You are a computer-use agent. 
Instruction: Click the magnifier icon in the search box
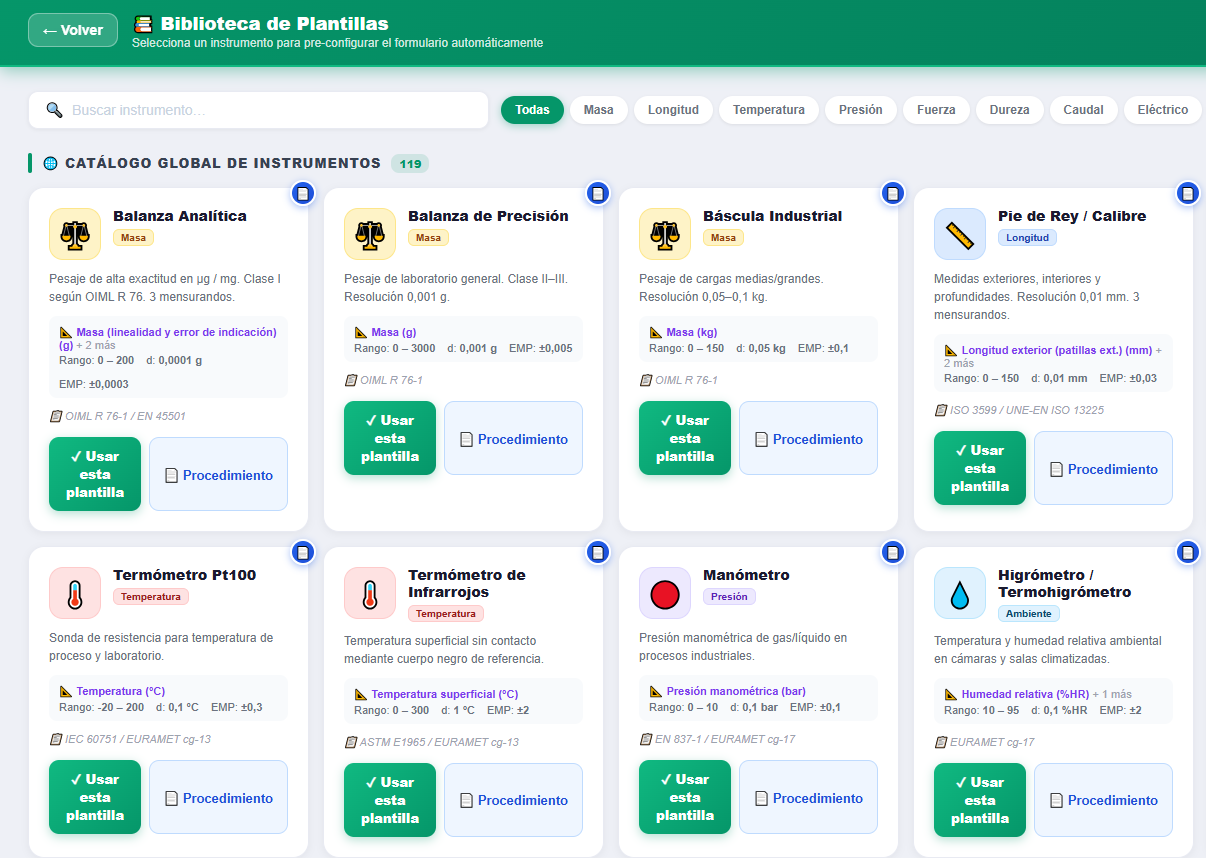pyautogui.click(x=55, y=110)
